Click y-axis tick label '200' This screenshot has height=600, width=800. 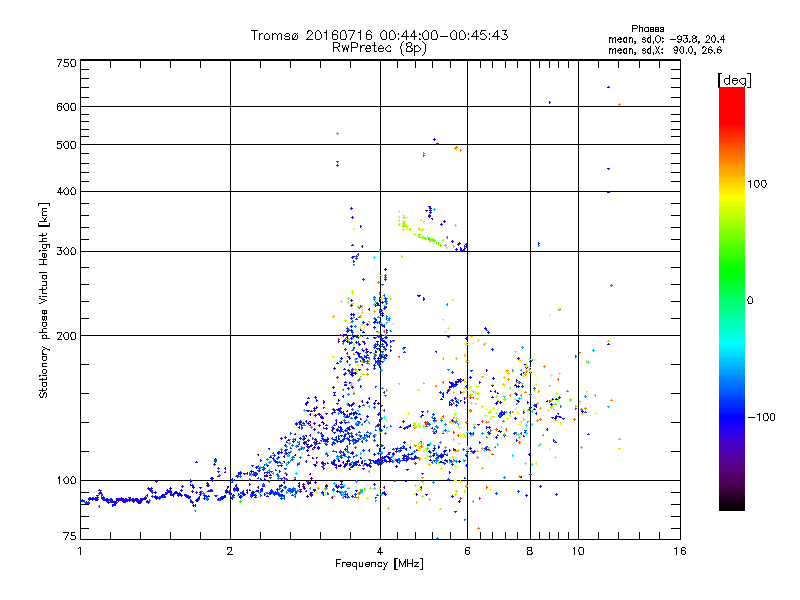[x=66, y=336]
